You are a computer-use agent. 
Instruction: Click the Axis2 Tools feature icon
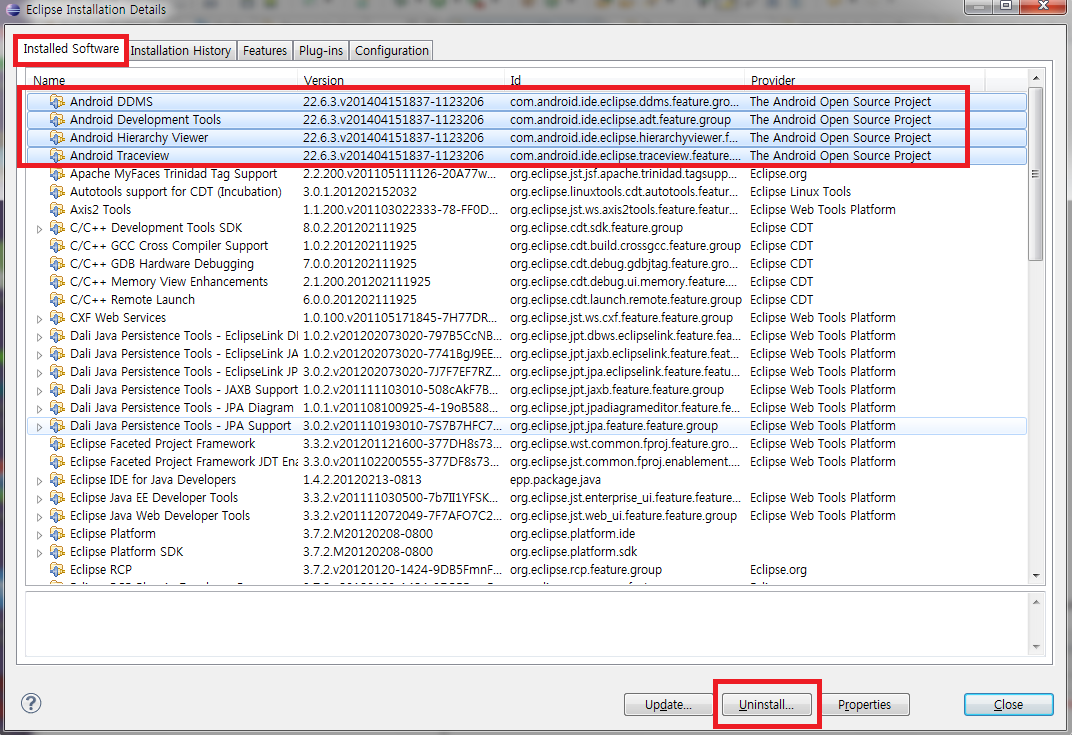pyautogui.click(x=58, y=209)
